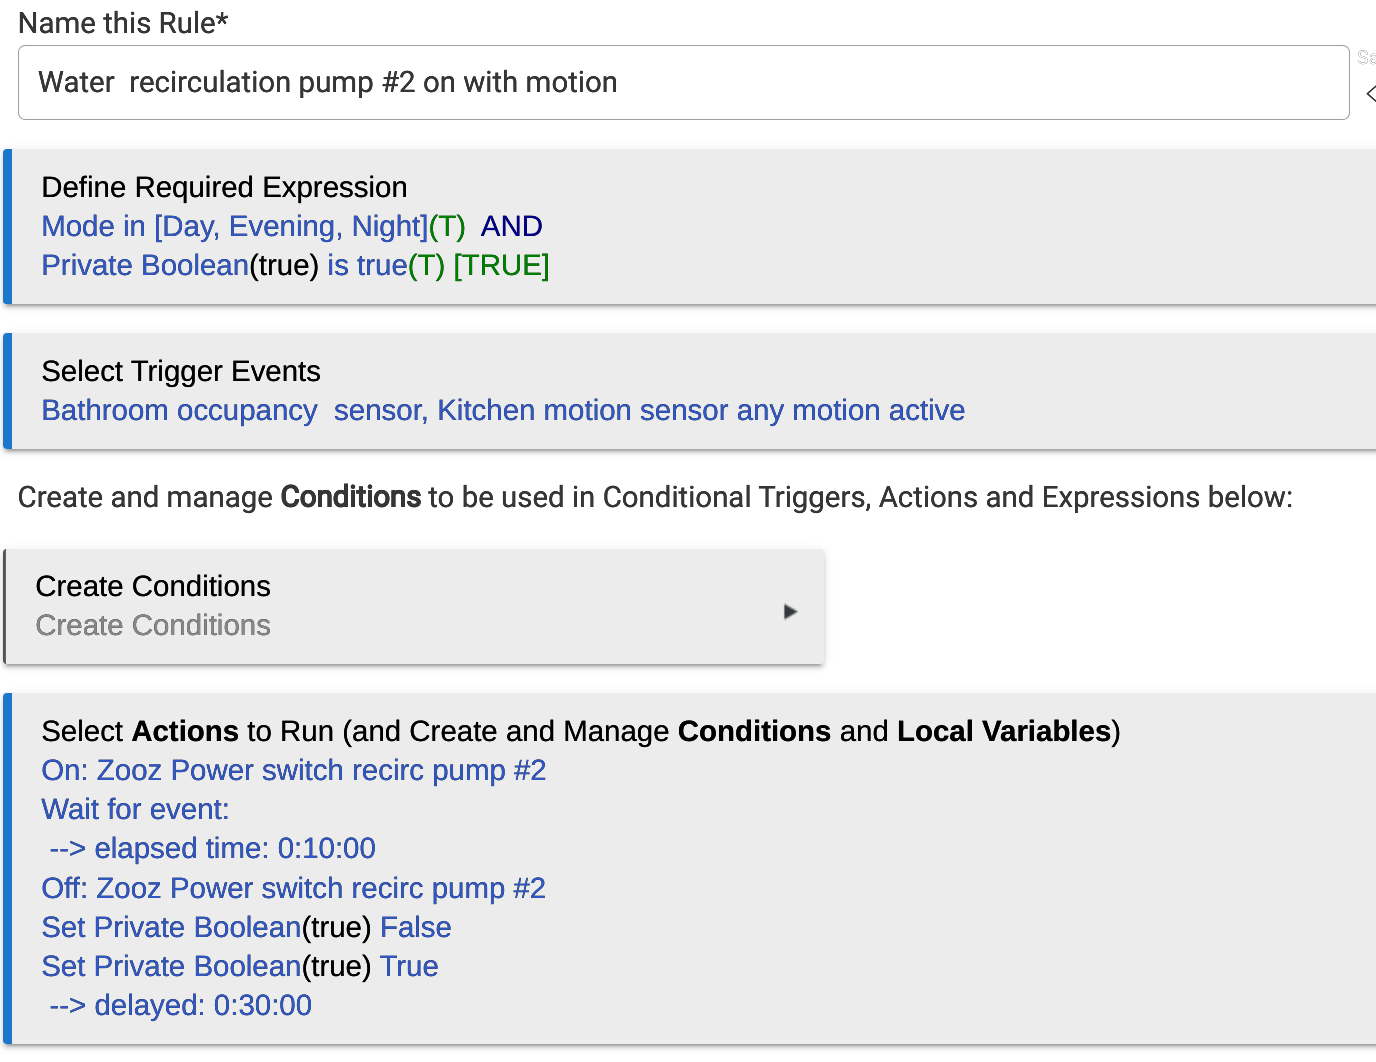Select the On: Zooz Power switch action
Image resolution: width=1376 pixels, height=1062 pixels.
(x=293, y=770)
